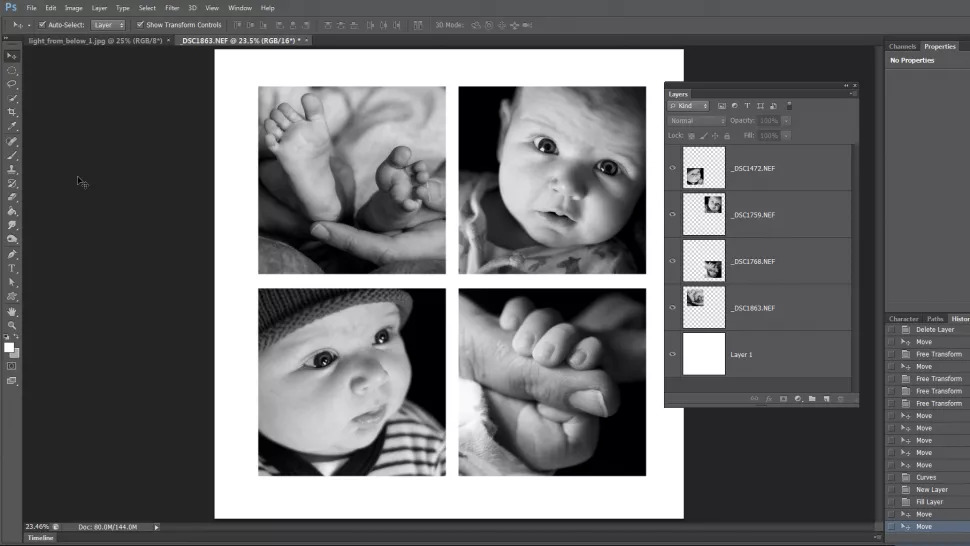
Task: Select the Curves history state
Action: 927,477
